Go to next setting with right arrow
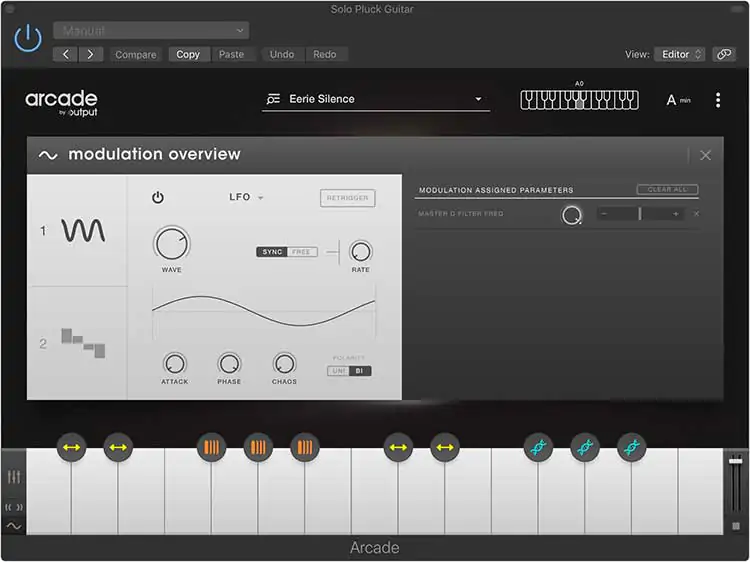 tap(90, 55)
